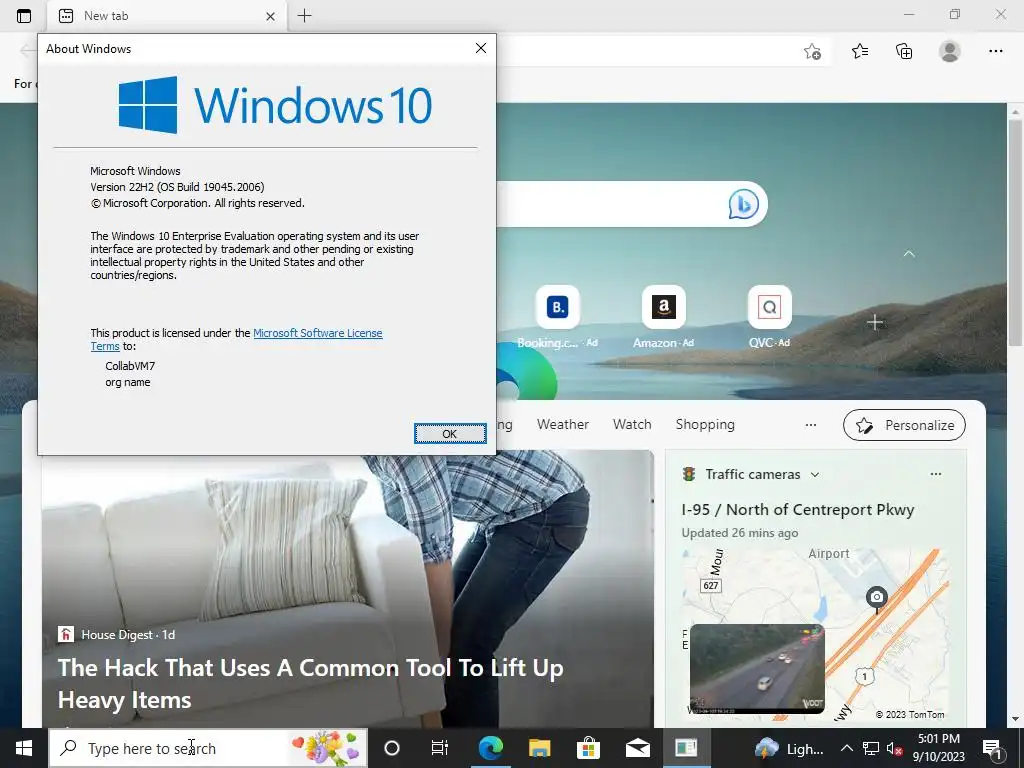The width and height of the screenshot is (1024, 768).
Task: Open a new tab with the plus button
Action: [x=304, y=16]
